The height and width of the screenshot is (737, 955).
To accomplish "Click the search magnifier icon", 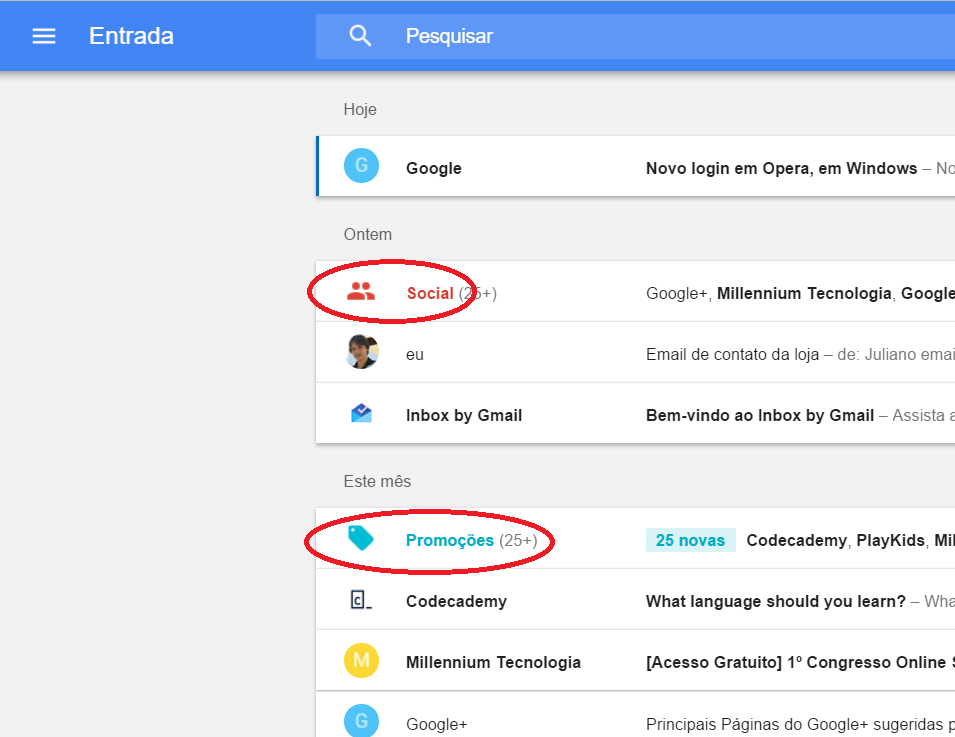I will pos(360,36).
